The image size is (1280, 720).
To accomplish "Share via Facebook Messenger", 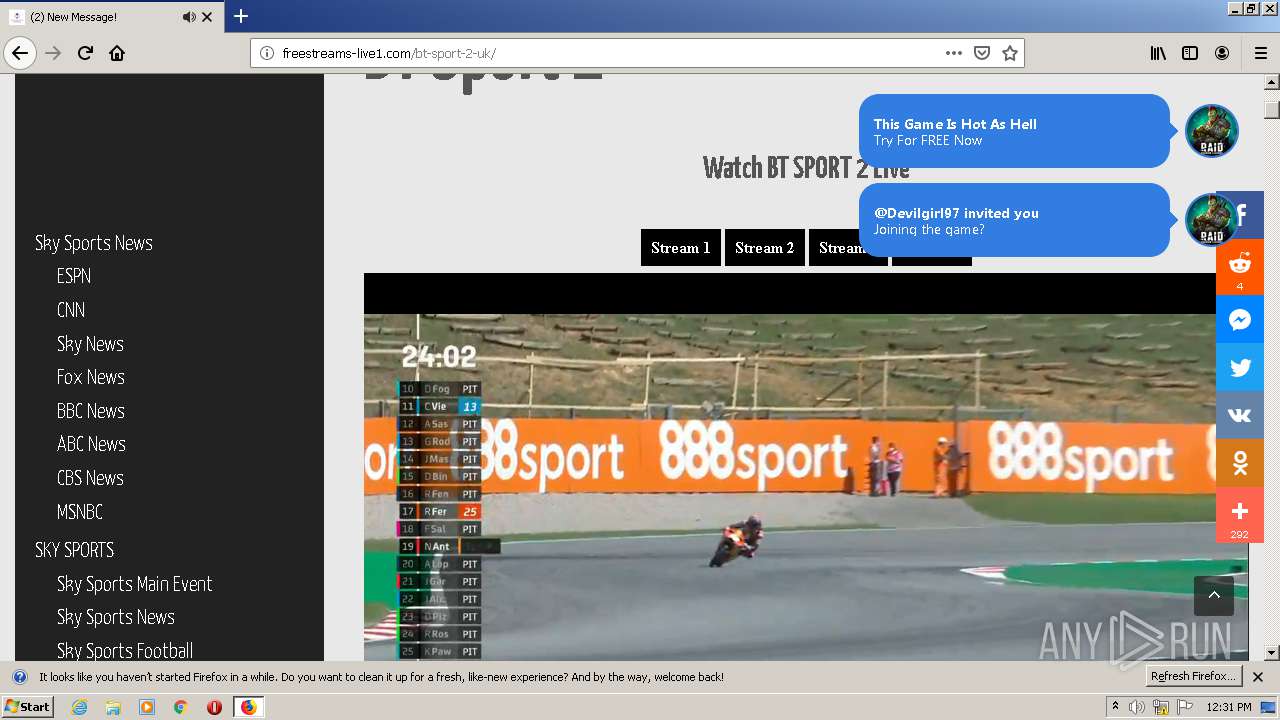I will [x=1240, y=320].
